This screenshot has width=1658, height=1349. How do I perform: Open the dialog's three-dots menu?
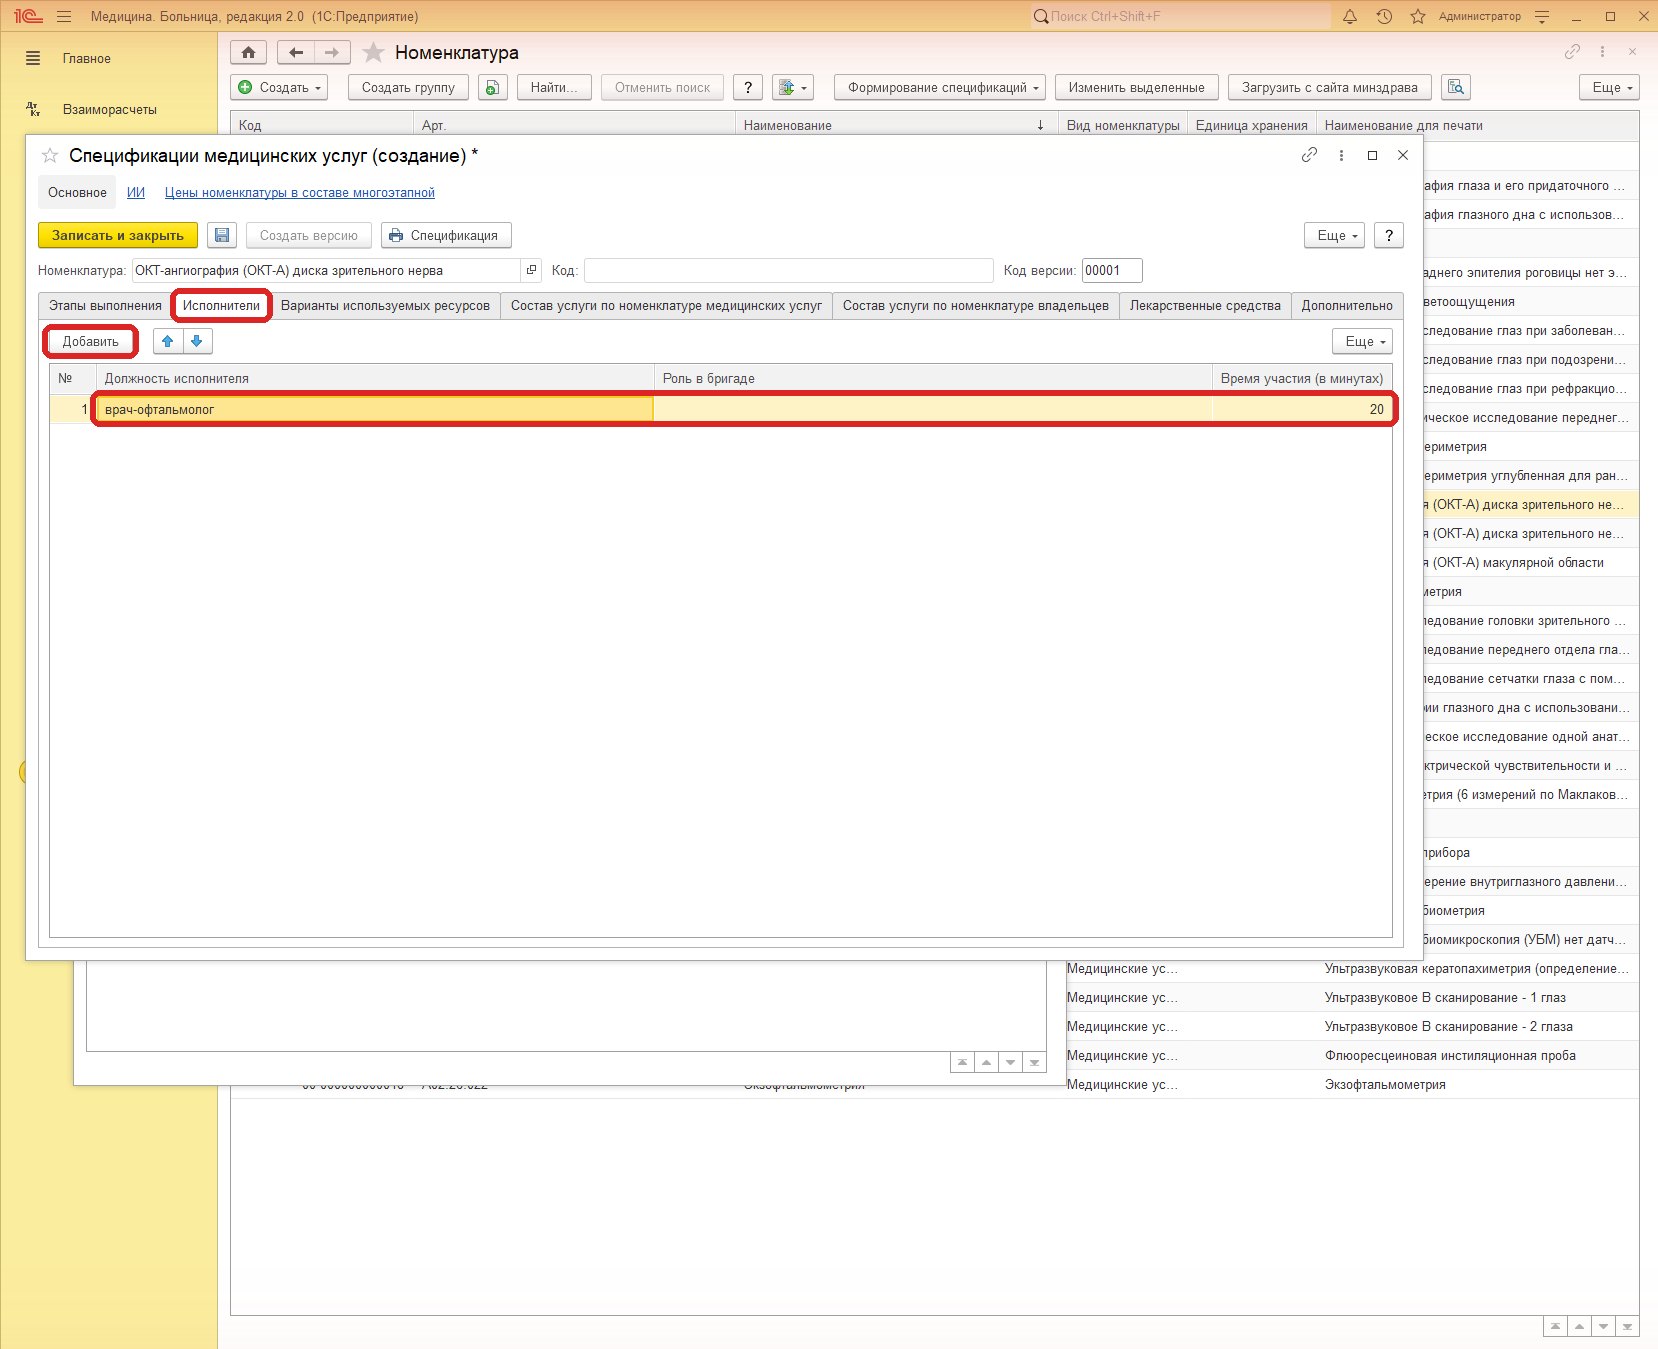(1341, 155)
